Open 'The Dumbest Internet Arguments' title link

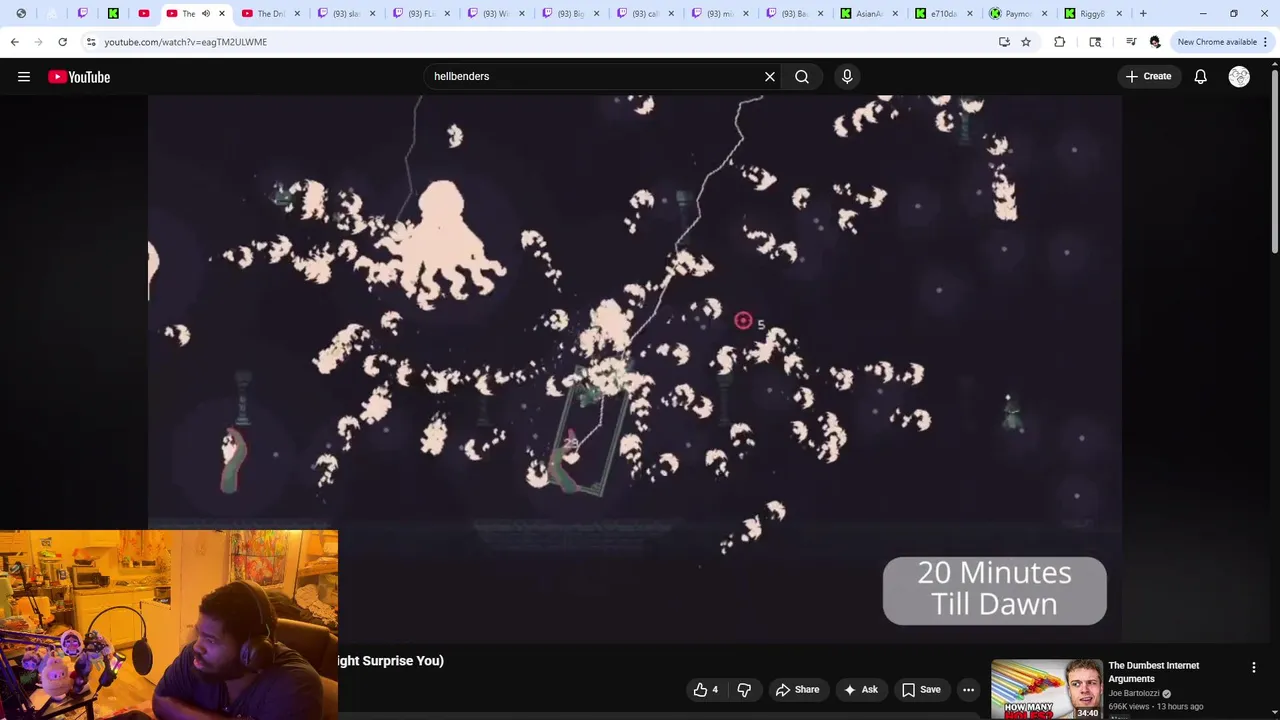(1153, 672)
